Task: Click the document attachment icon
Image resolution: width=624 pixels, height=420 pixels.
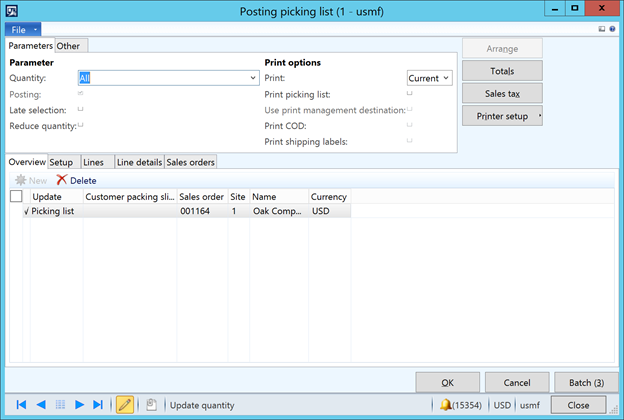Action: tap(151, 405)
